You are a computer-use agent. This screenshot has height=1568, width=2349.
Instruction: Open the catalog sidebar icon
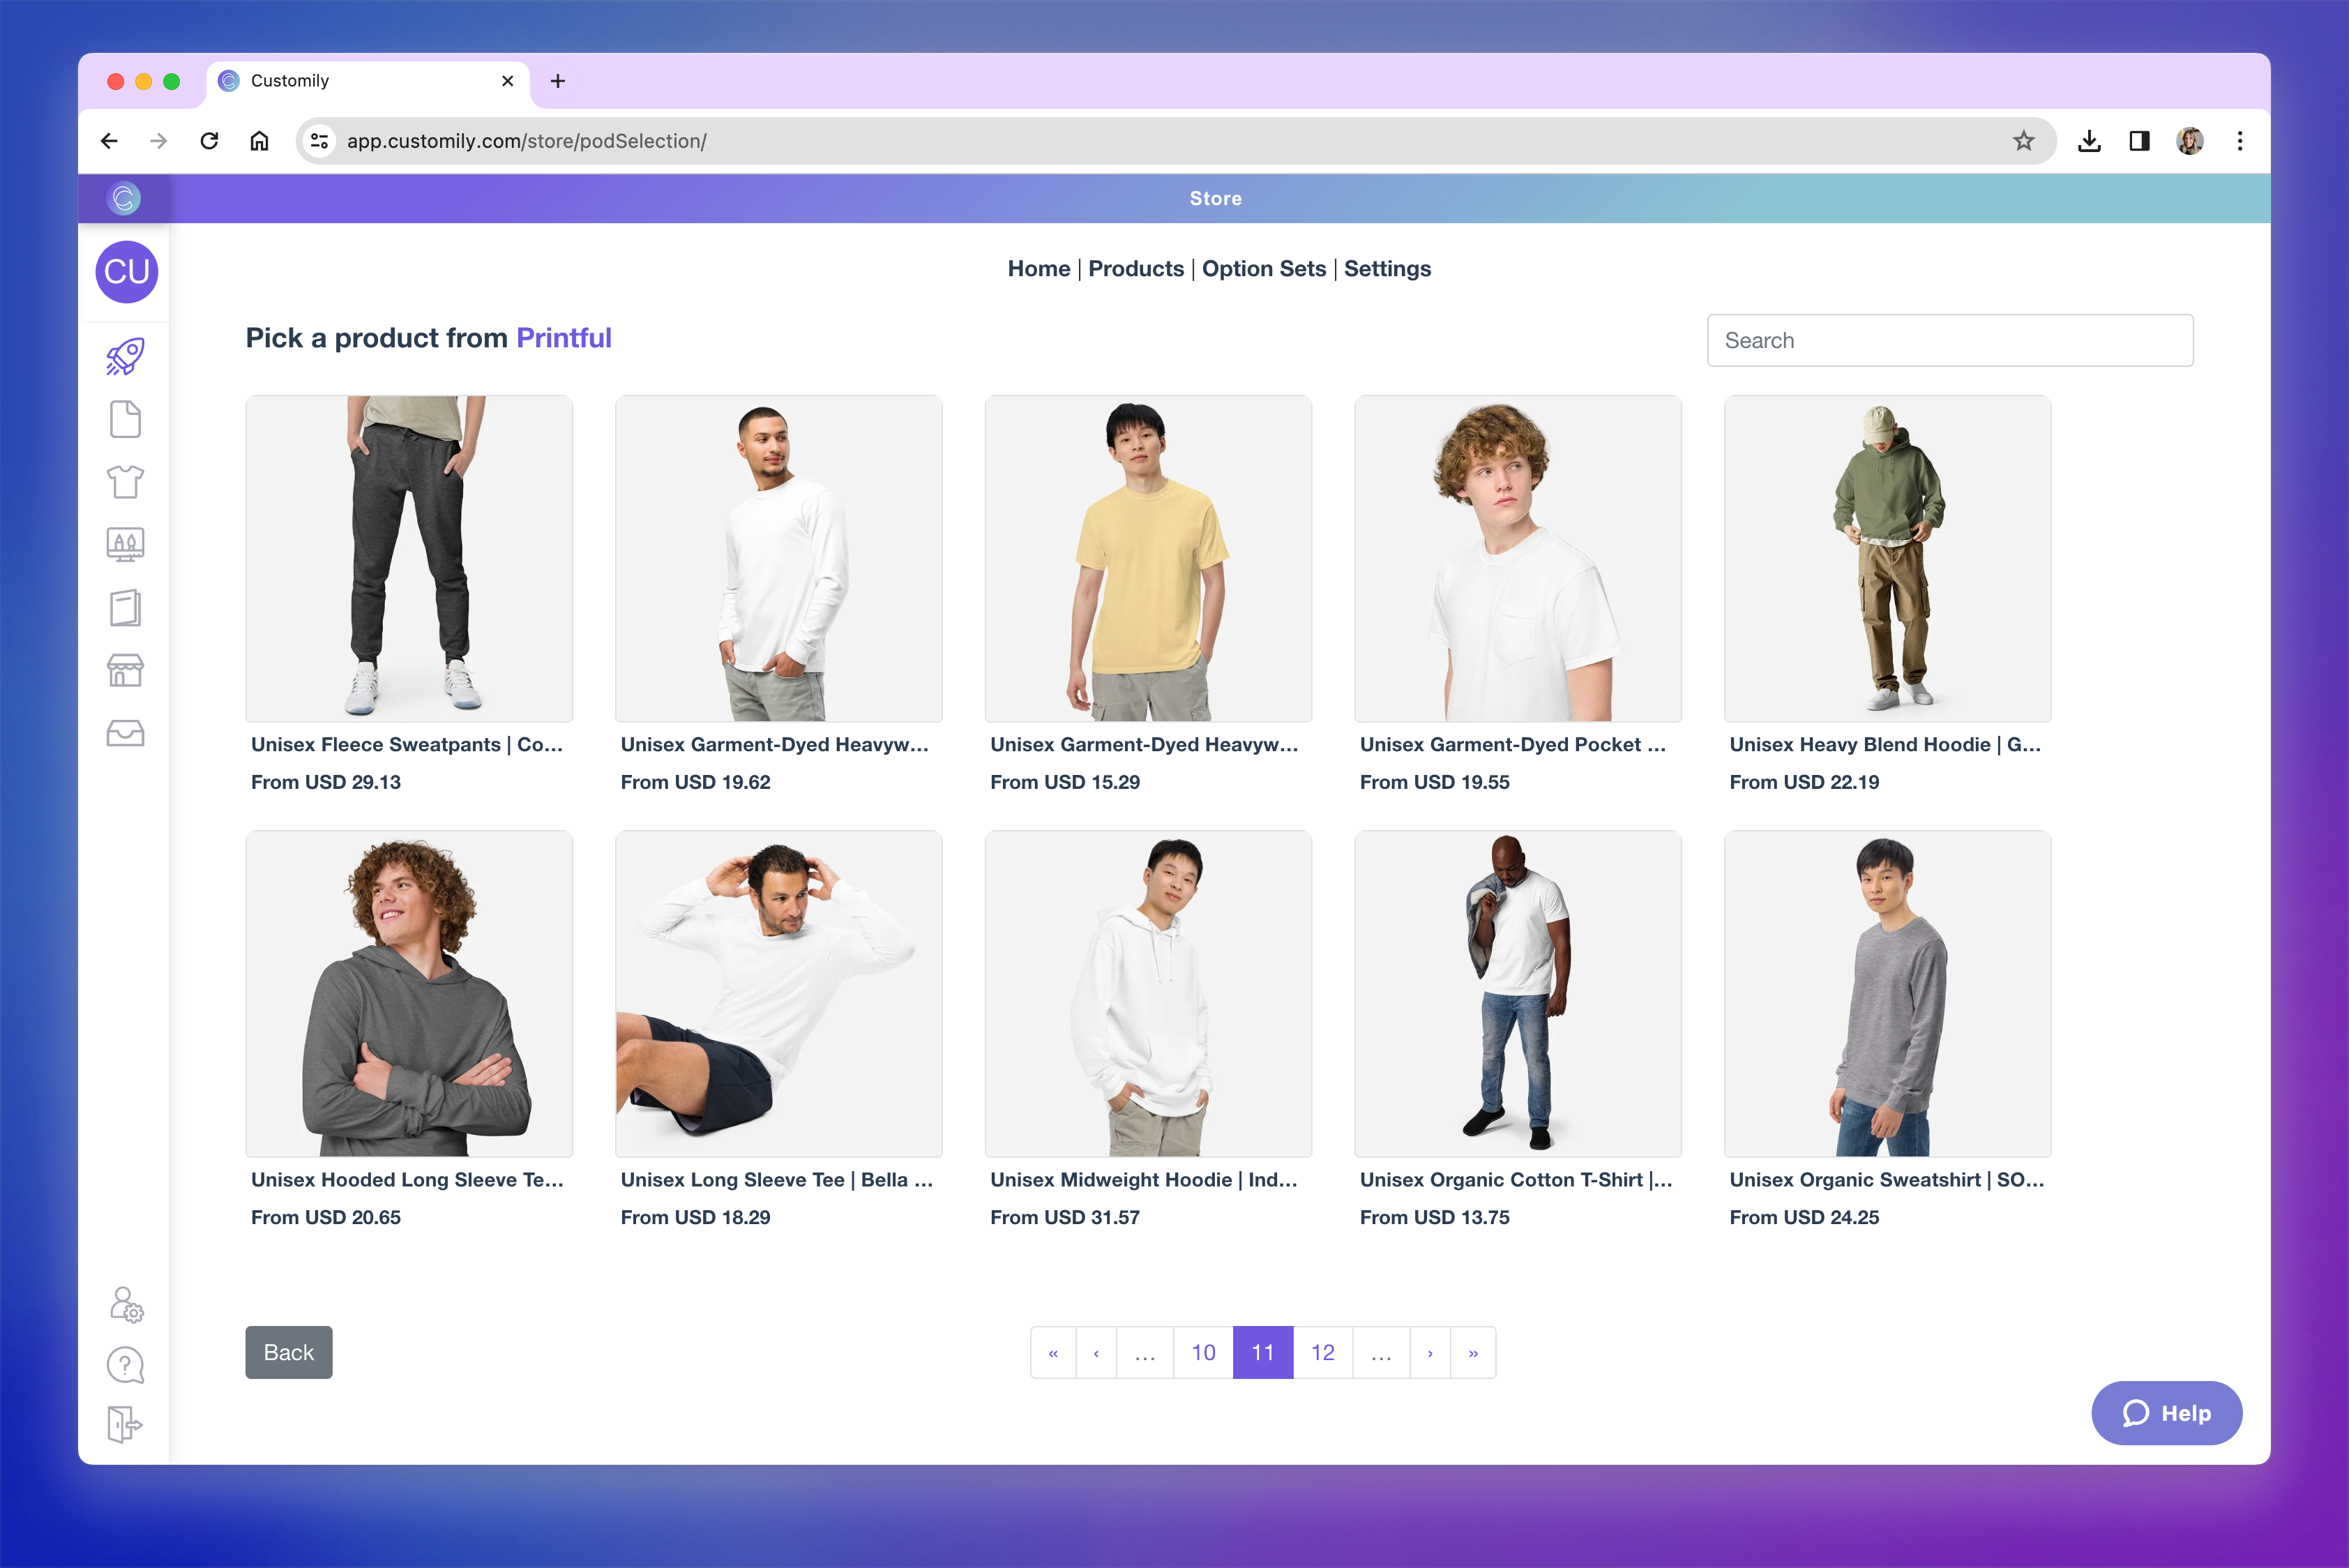coord(124,607)
